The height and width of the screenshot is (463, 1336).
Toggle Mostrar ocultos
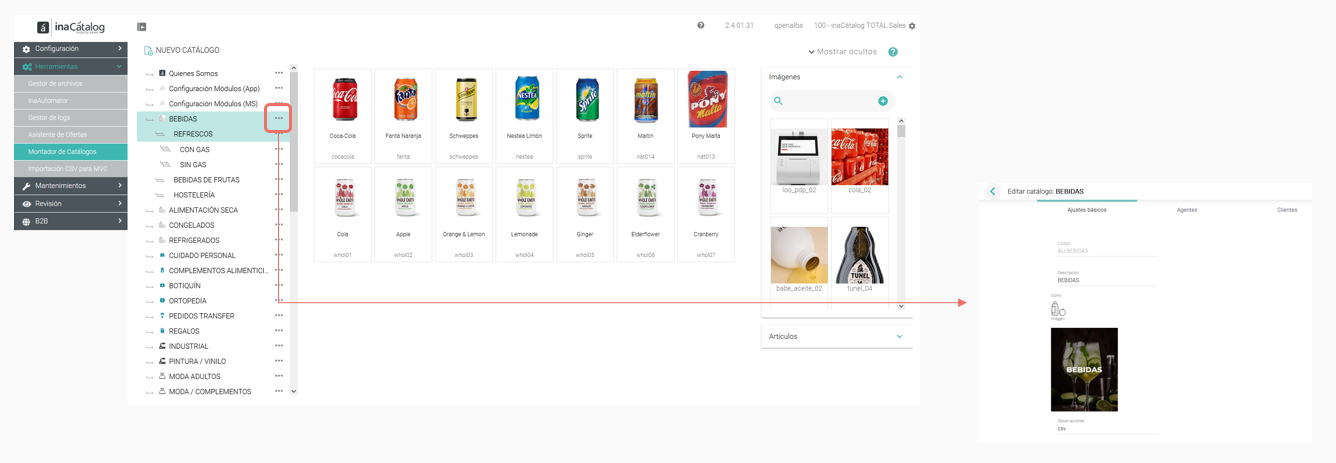(x=843, y=52)
